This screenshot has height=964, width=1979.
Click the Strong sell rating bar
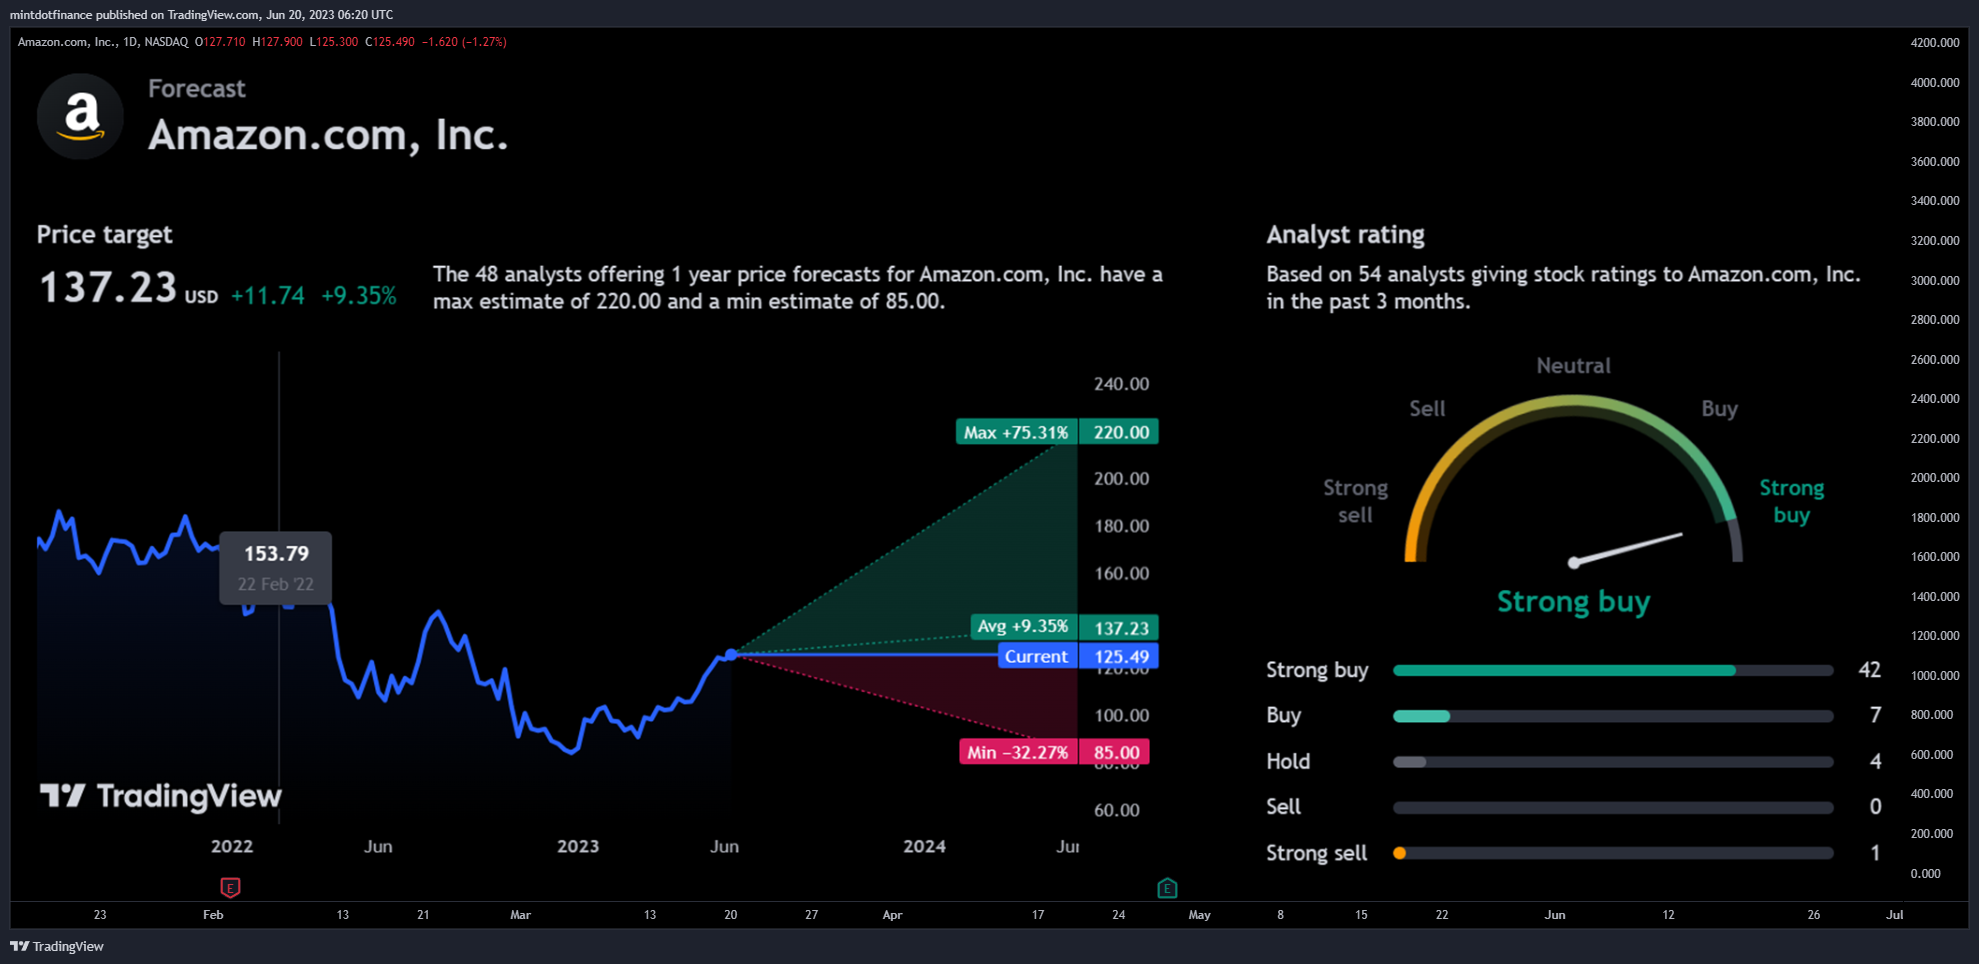tap(1613, 853)
